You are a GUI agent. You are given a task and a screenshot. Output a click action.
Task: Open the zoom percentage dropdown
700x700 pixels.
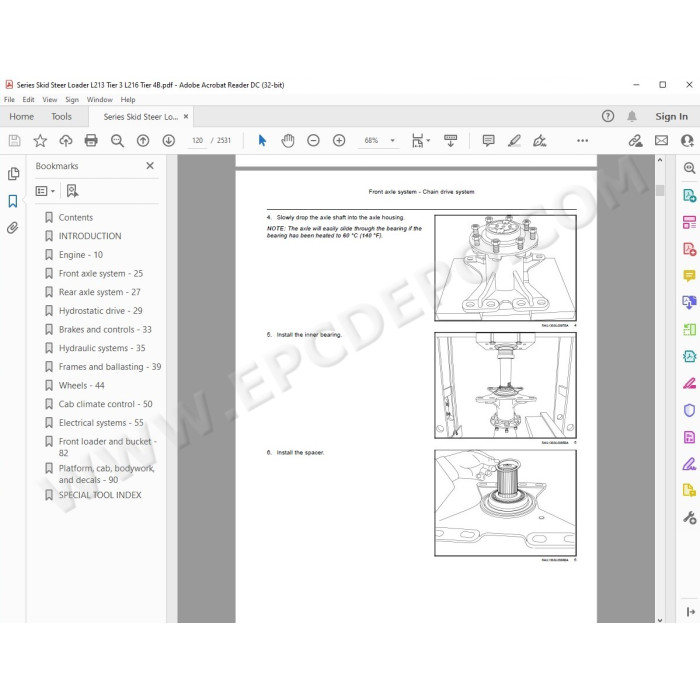click(x=392, y=141)
